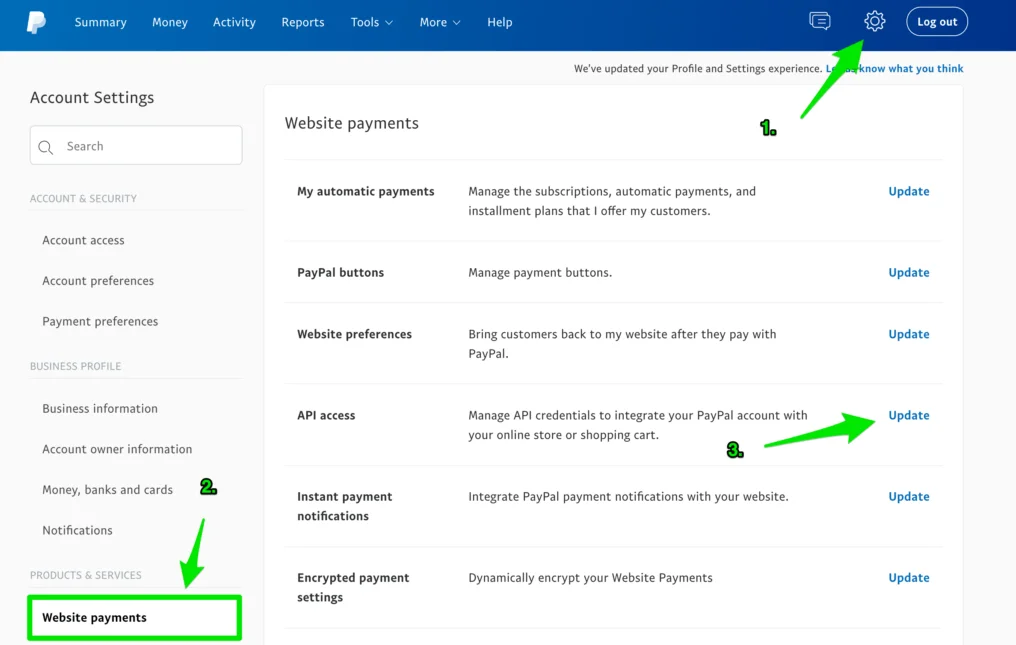Open the settings gear icon

click(874, 21)
